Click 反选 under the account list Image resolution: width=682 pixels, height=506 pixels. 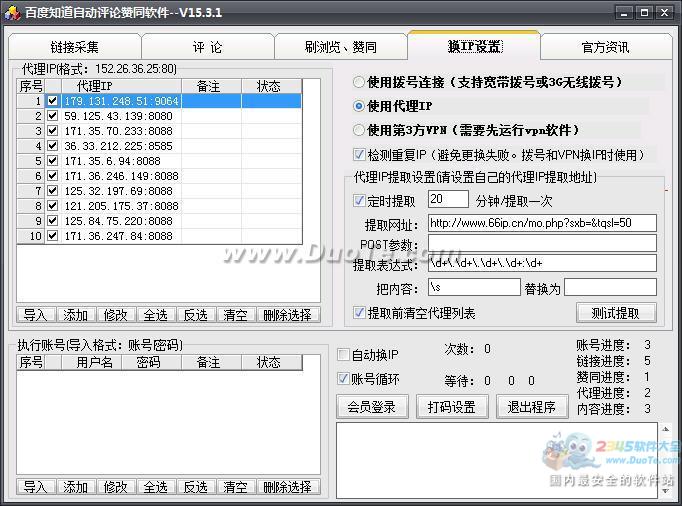click(x=196, y=487)
